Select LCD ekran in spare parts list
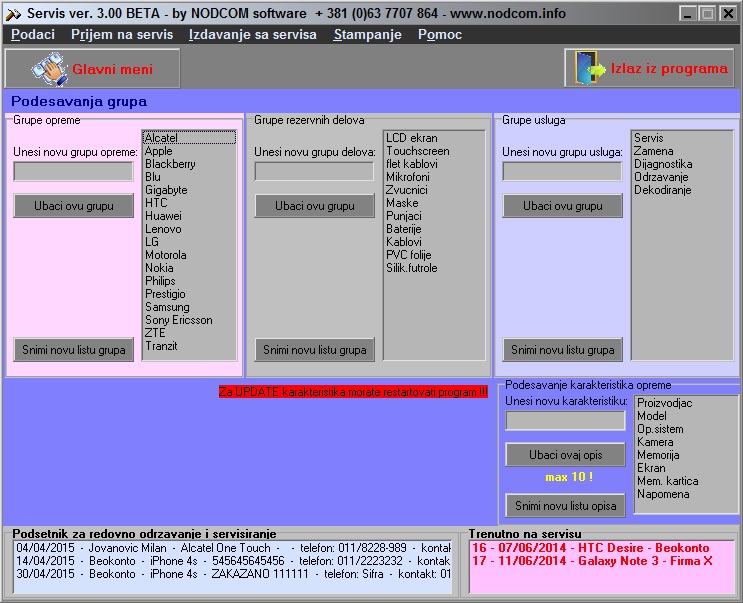743x603 pixels. click(x=434, y=138)
